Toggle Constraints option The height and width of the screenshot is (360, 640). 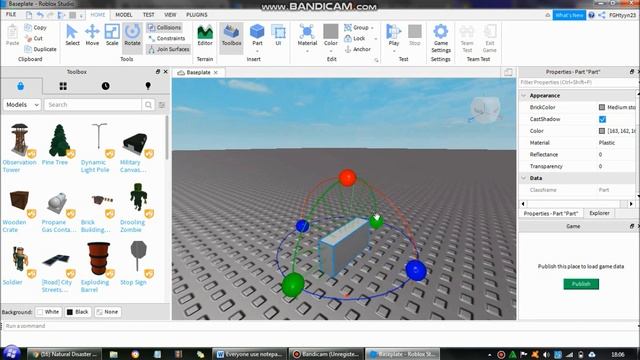(x=167, y=38)
